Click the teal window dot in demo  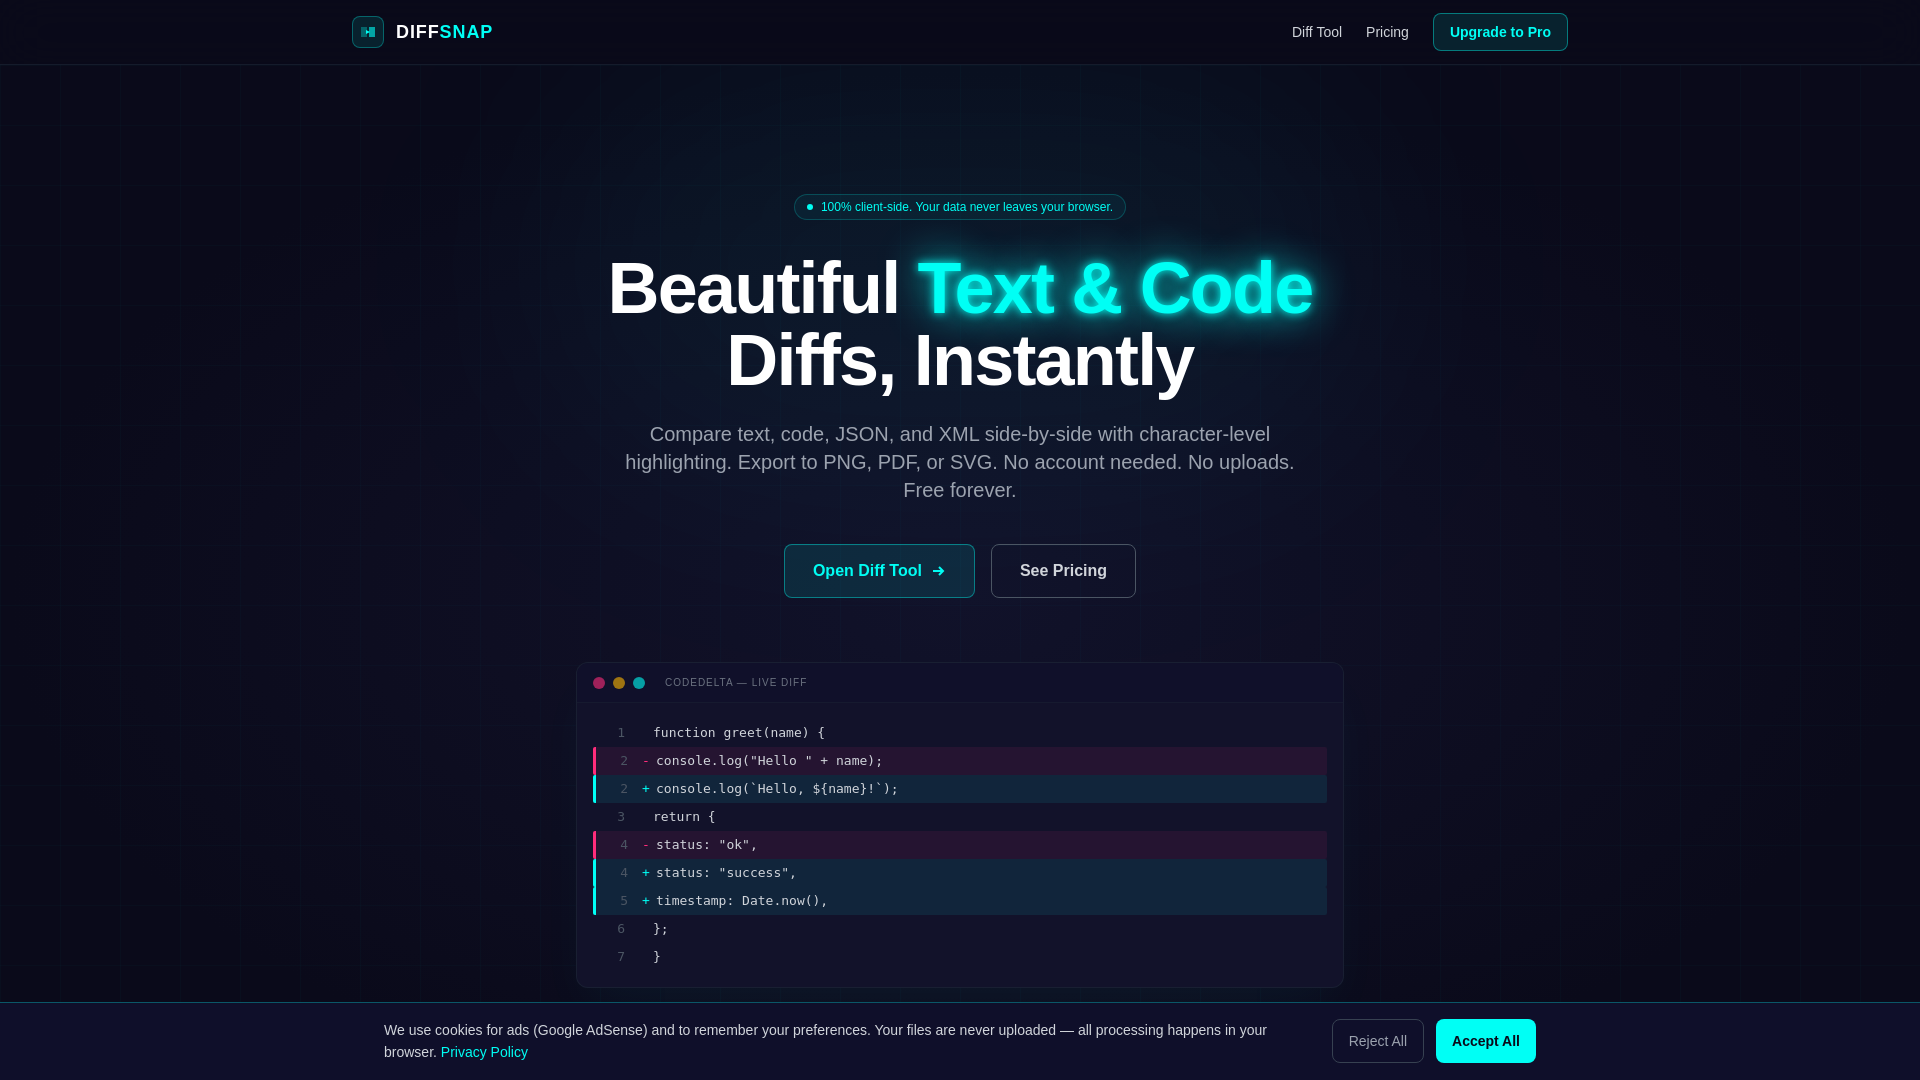[639, 683]
